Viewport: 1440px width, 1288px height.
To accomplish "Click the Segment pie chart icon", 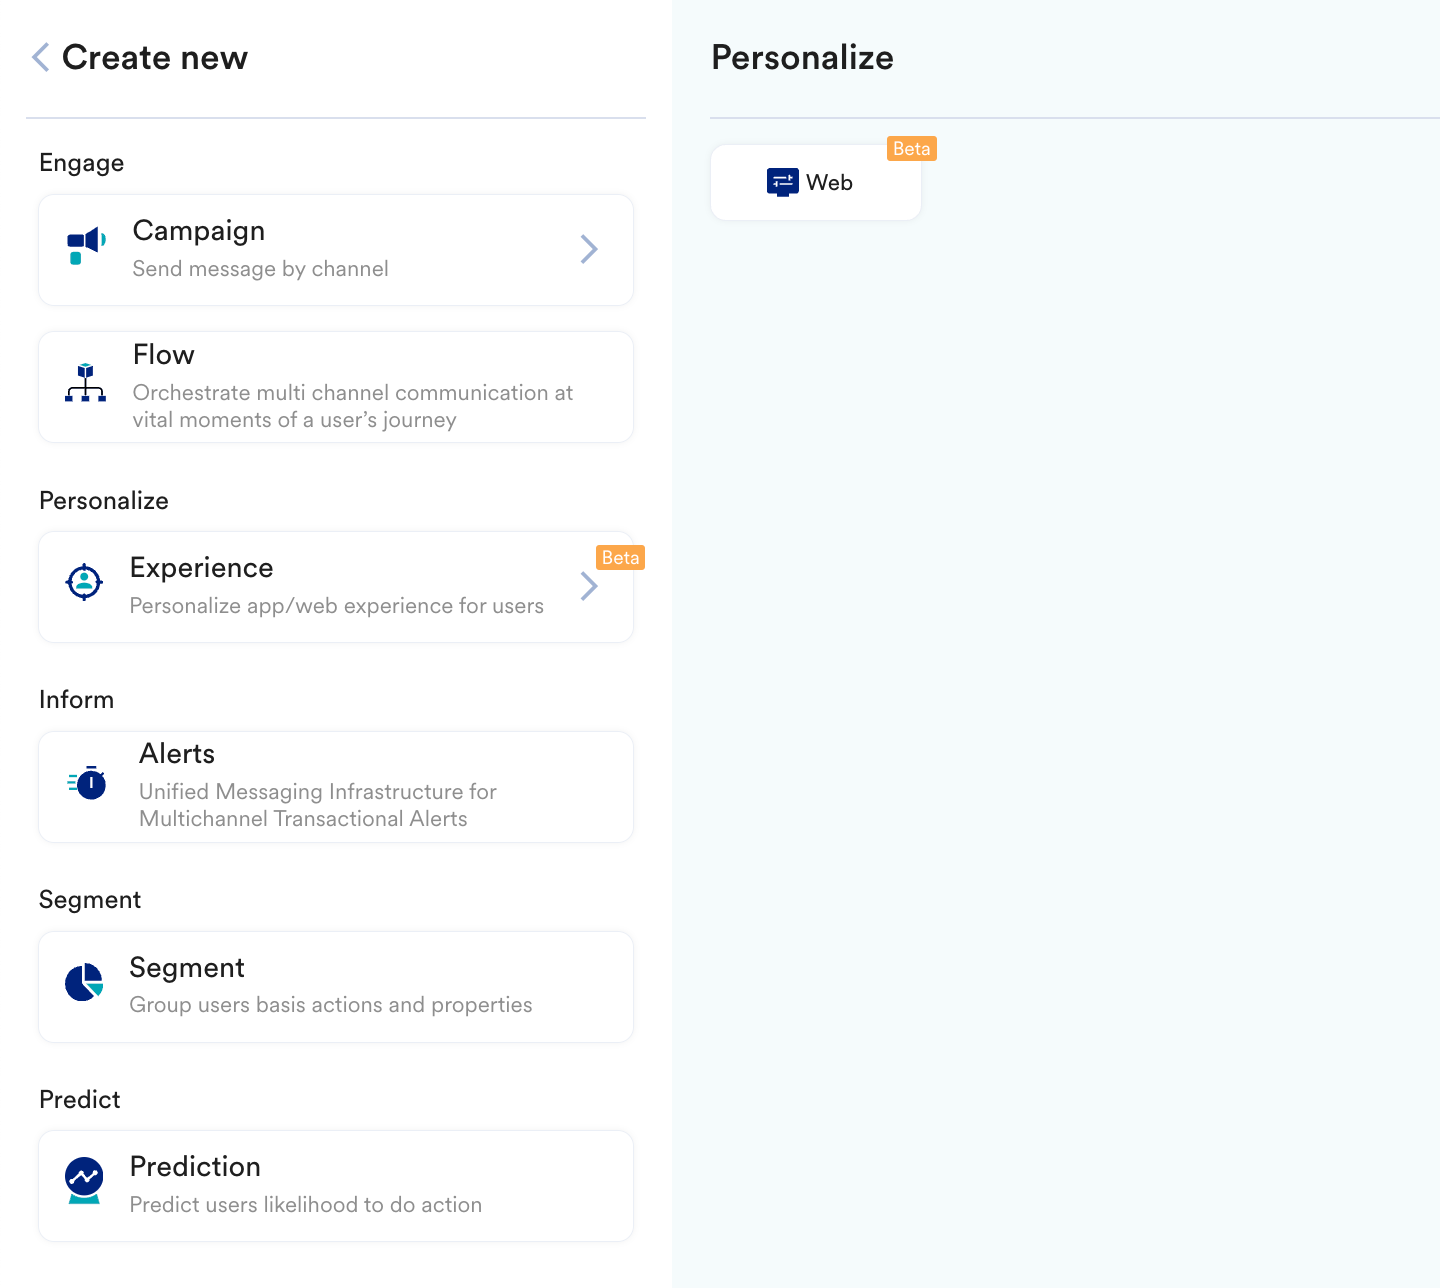I will tap(84, 982).
